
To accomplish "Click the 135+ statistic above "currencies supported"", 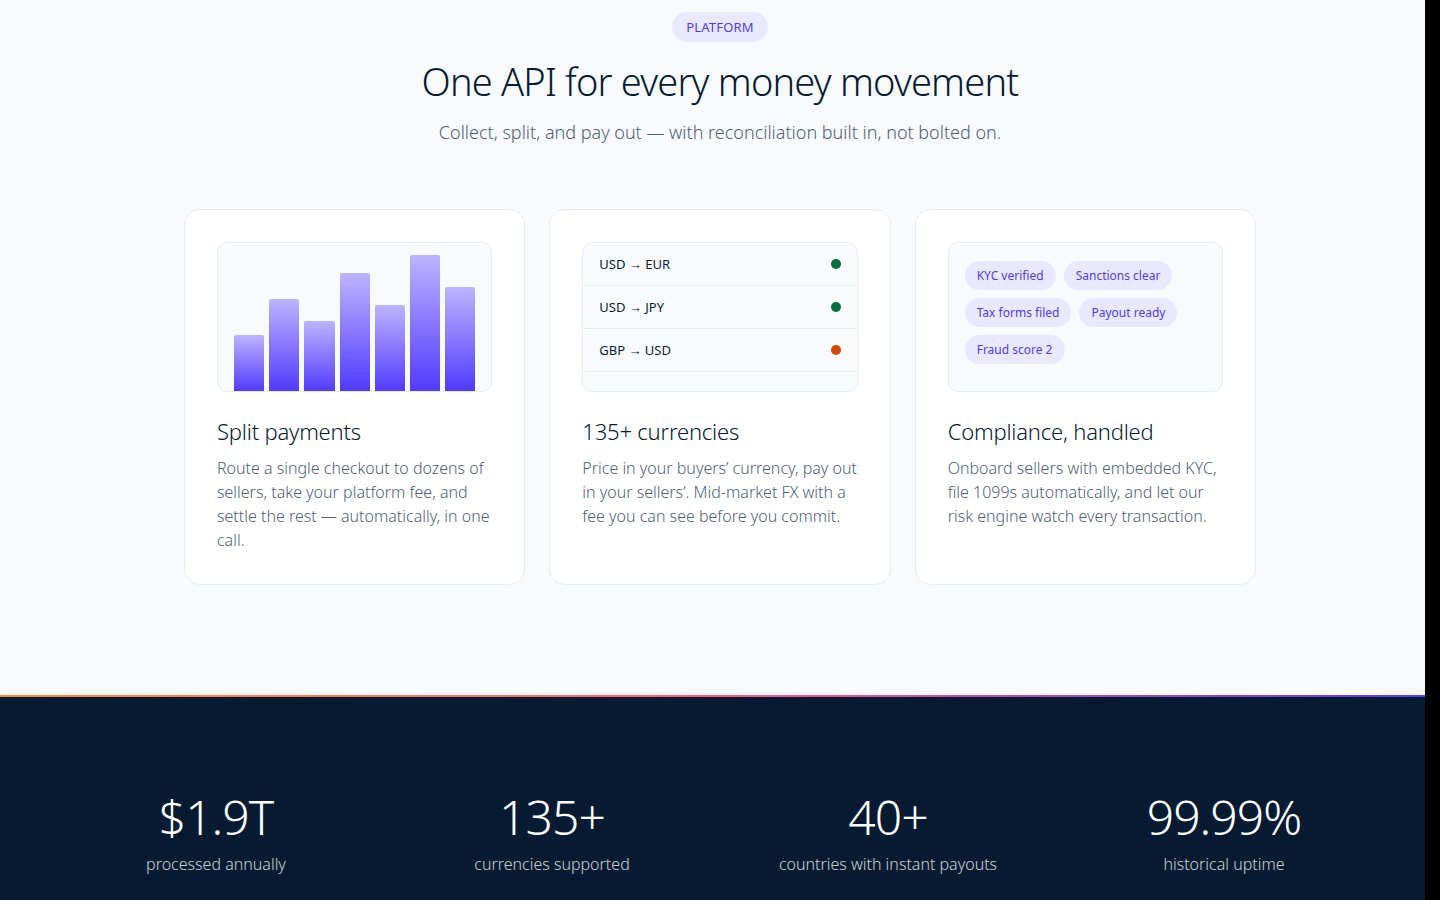I will (x=552, y=818).
